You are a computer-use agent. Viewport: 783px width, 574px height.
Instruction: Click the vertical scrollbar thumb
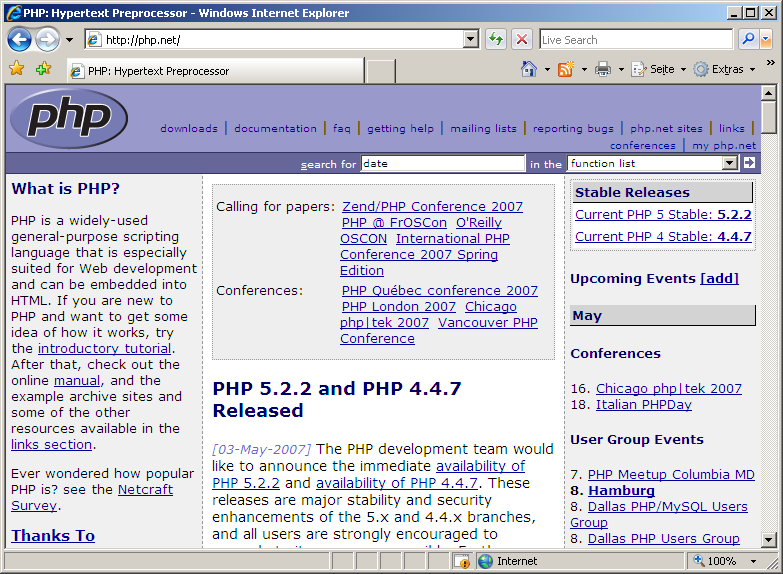(769, 117)
